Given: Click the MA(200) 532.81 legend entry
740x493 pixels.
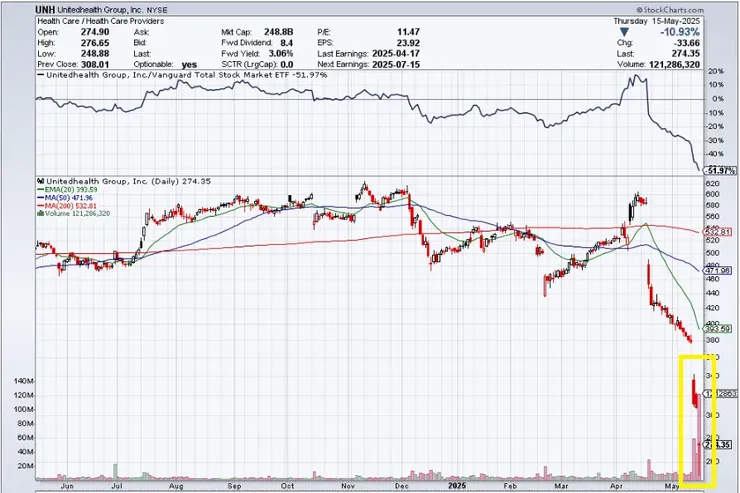Looking at the screenshot, I should click(x=67, y=206).
